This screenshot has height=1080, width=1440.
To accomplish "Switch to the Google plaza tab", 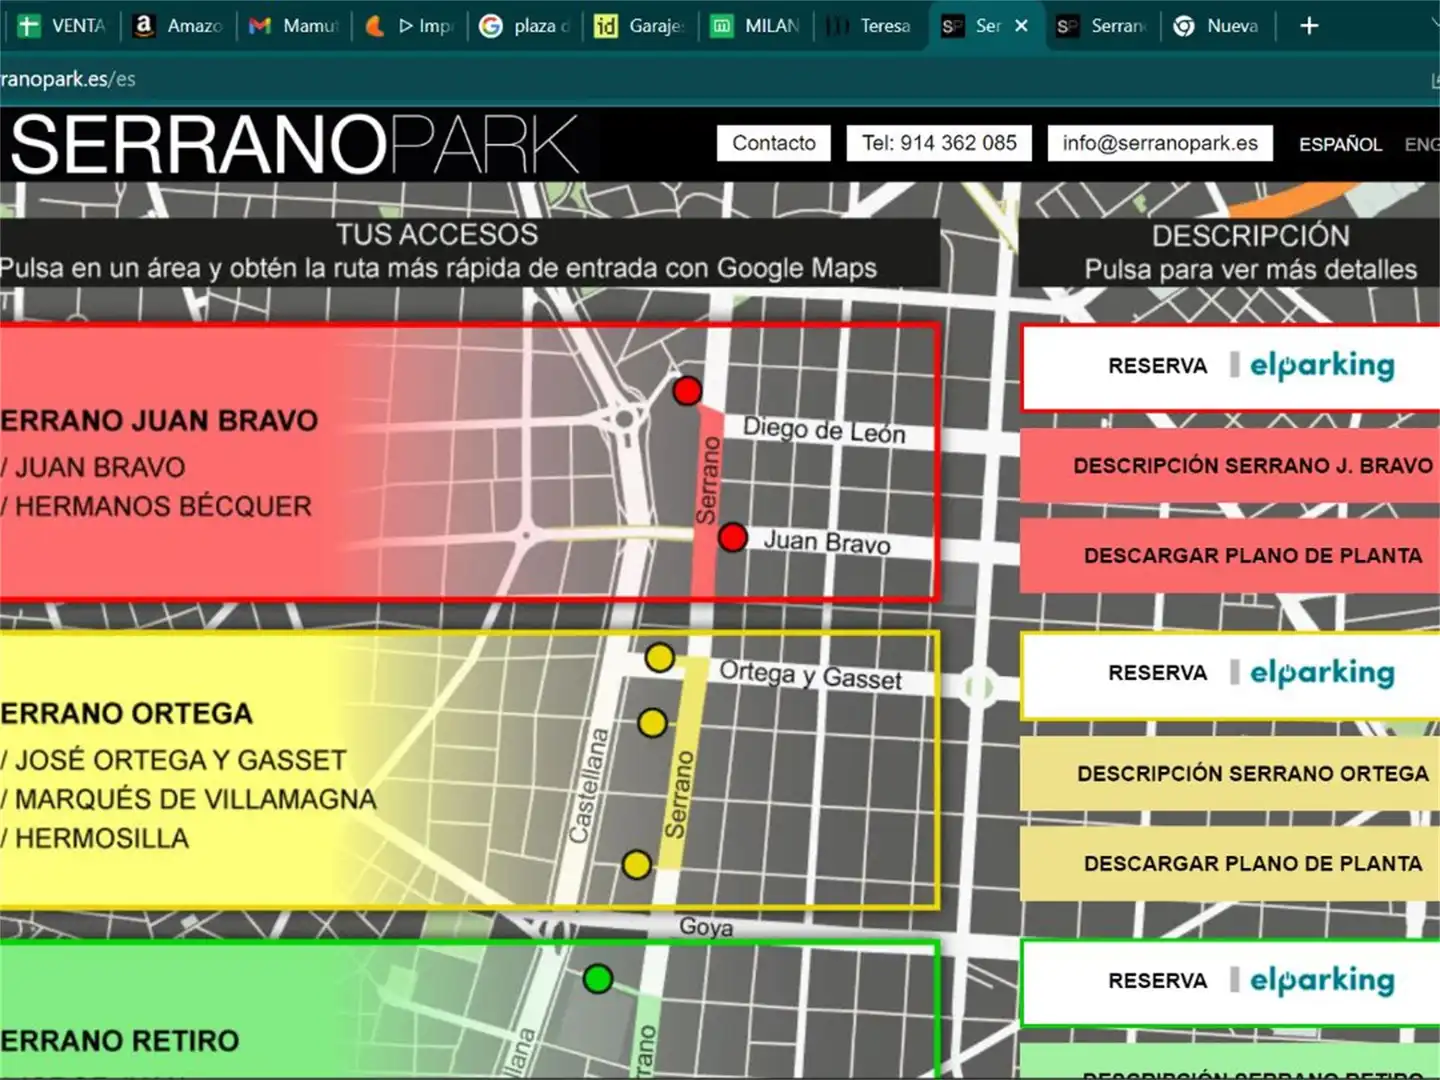I will coord(524,26).
